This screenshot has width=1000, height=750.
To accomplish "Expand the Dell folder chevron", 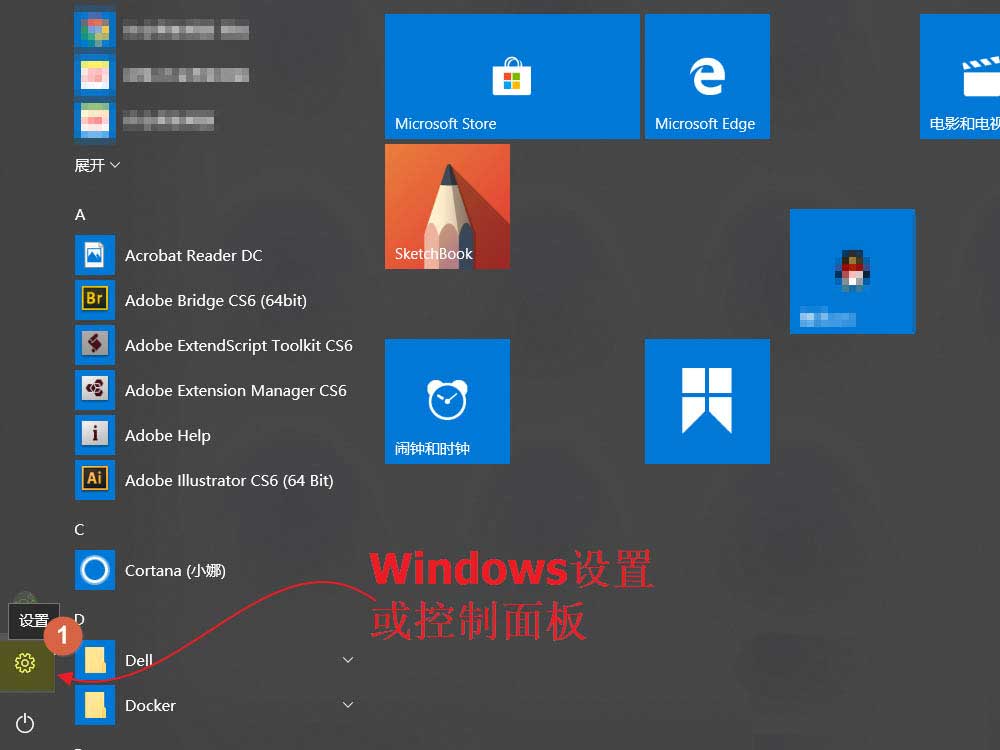I will coord(348,659).
